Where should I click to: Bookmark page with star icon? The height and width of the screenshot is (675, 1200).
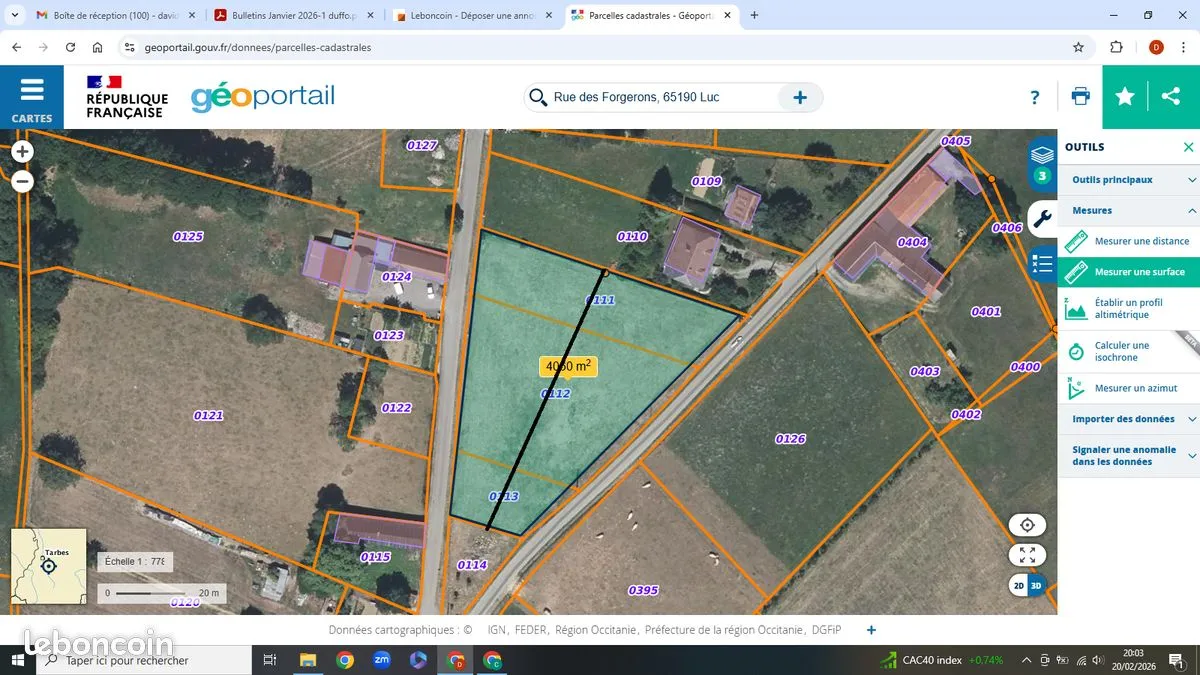[x=1078, y=47]
